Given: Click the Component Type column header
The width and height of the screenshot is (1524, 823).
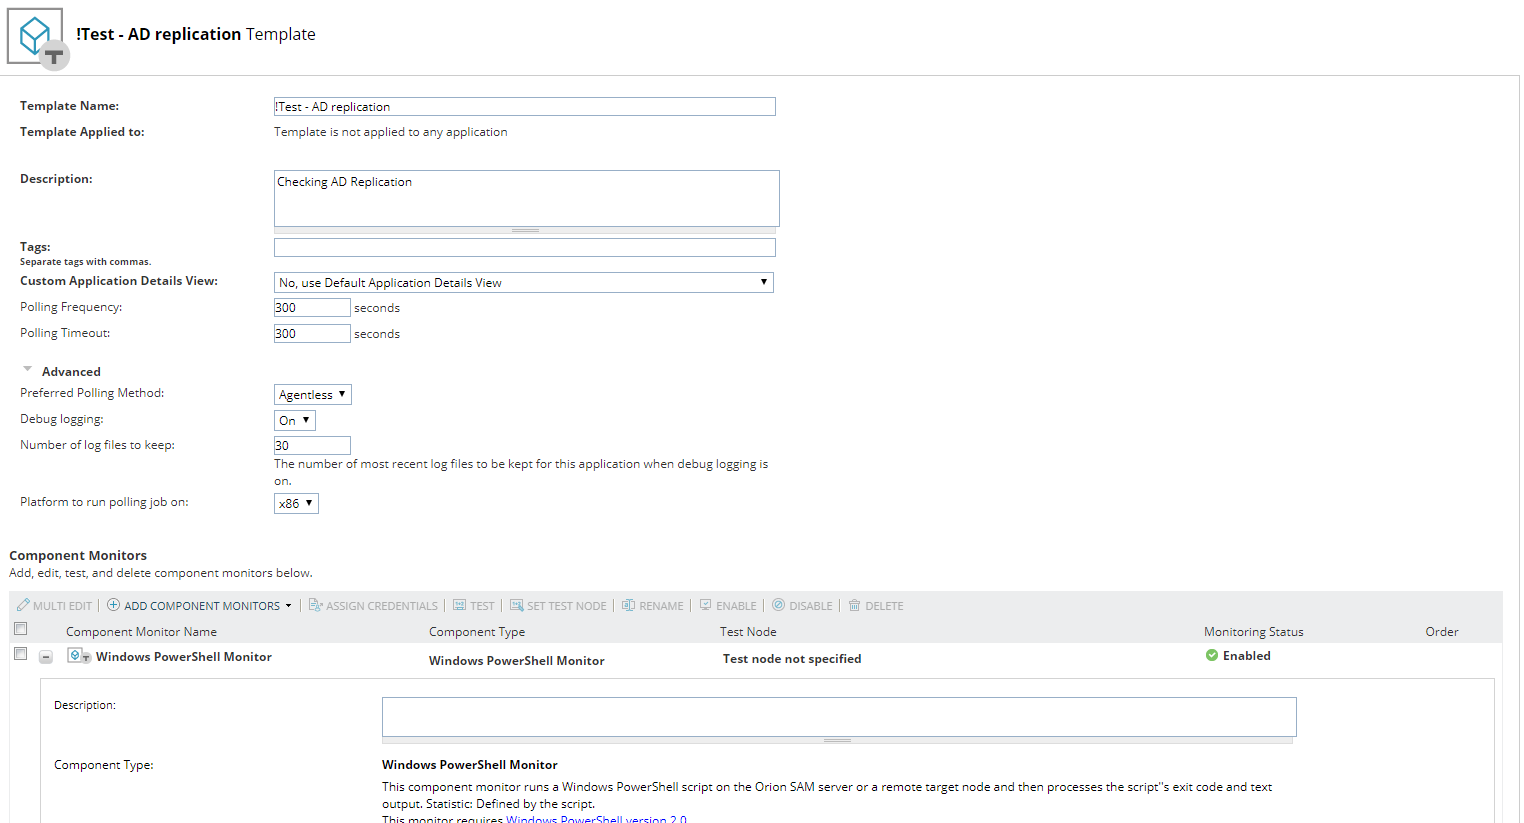Looking at the screenshot, I should click(477, 631).
